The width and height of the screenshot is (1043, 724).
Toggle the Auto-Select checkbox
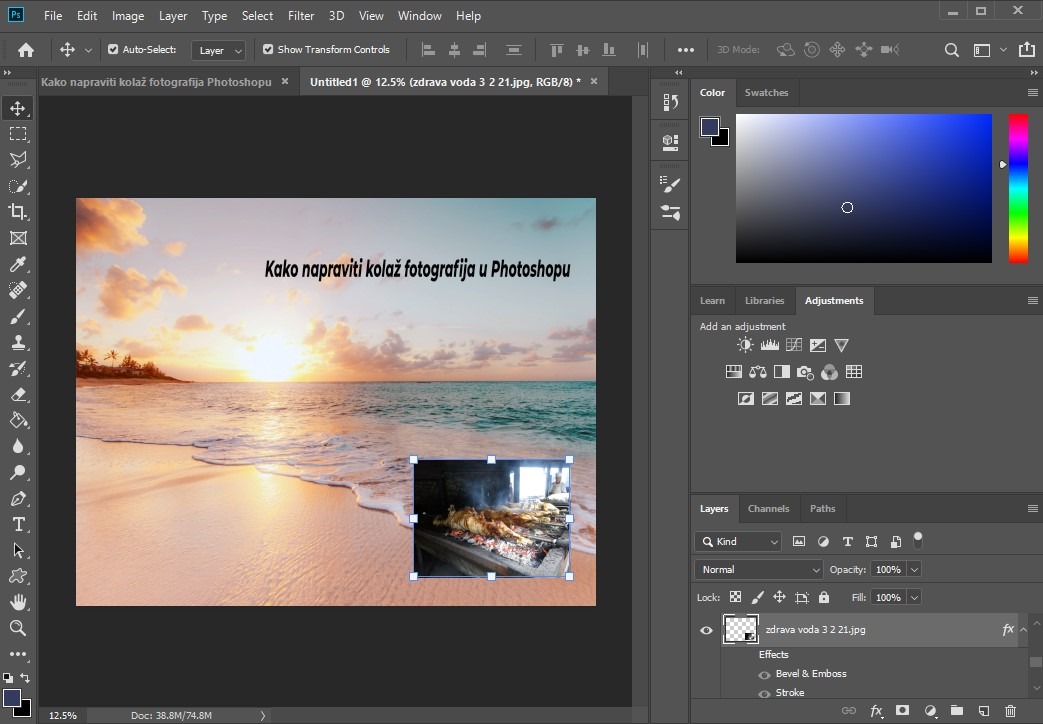click(113, 49)
